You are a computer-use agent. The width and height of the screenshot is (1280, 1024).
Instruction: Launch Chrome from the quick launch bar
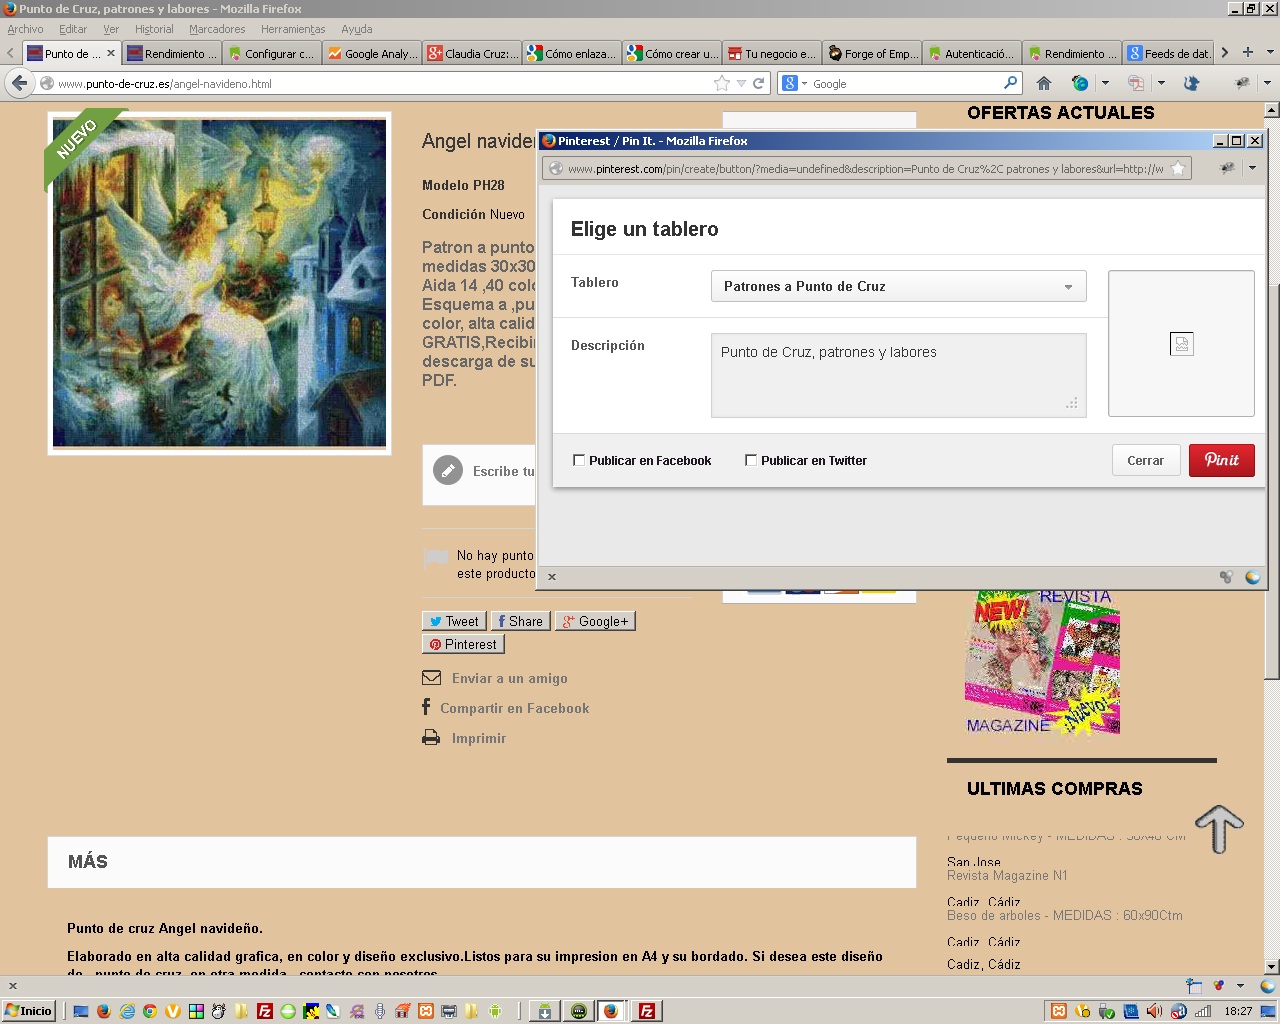(150, 1011)
